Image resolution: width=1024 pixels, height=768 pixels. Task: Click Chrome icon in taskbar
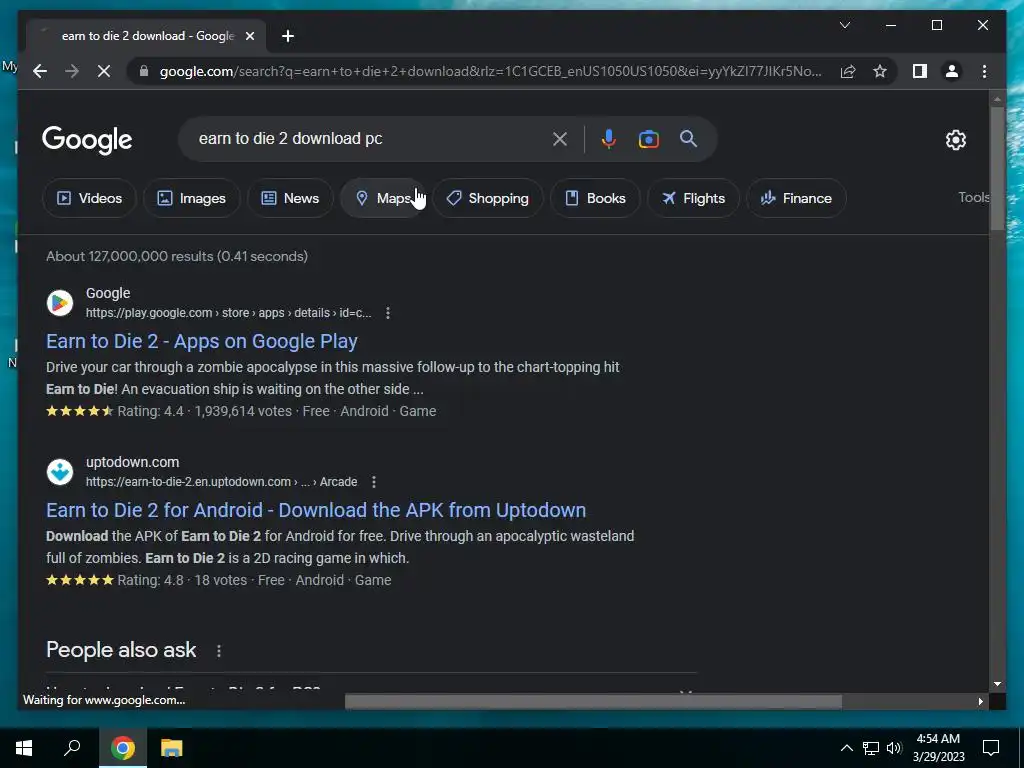pos(122,748)
